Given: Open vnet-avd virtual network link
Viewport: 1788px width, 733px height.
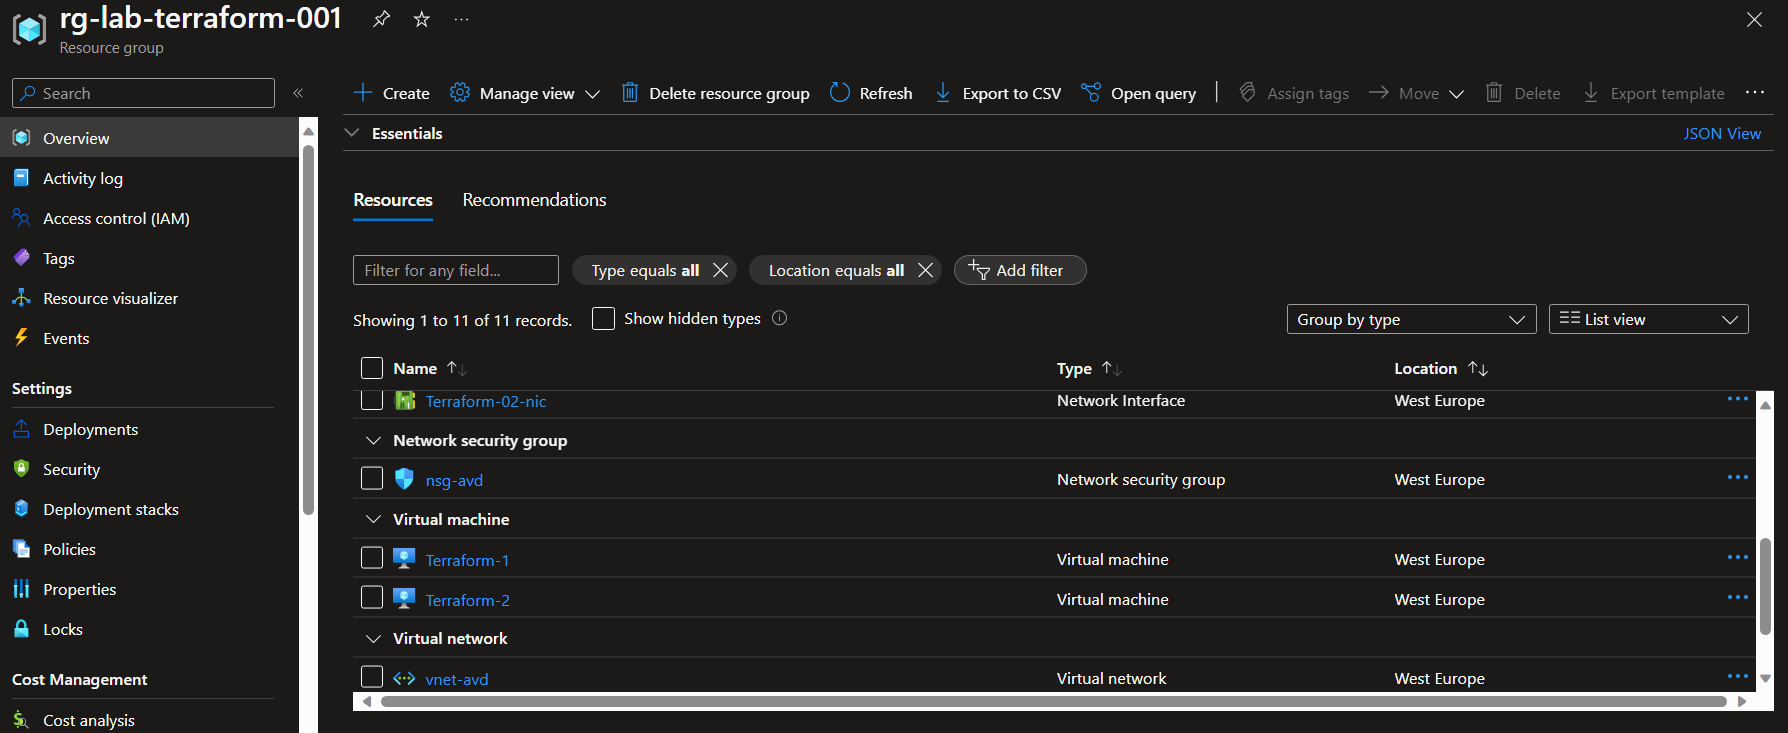Looking at the screenshot, I should pos(457,679).
